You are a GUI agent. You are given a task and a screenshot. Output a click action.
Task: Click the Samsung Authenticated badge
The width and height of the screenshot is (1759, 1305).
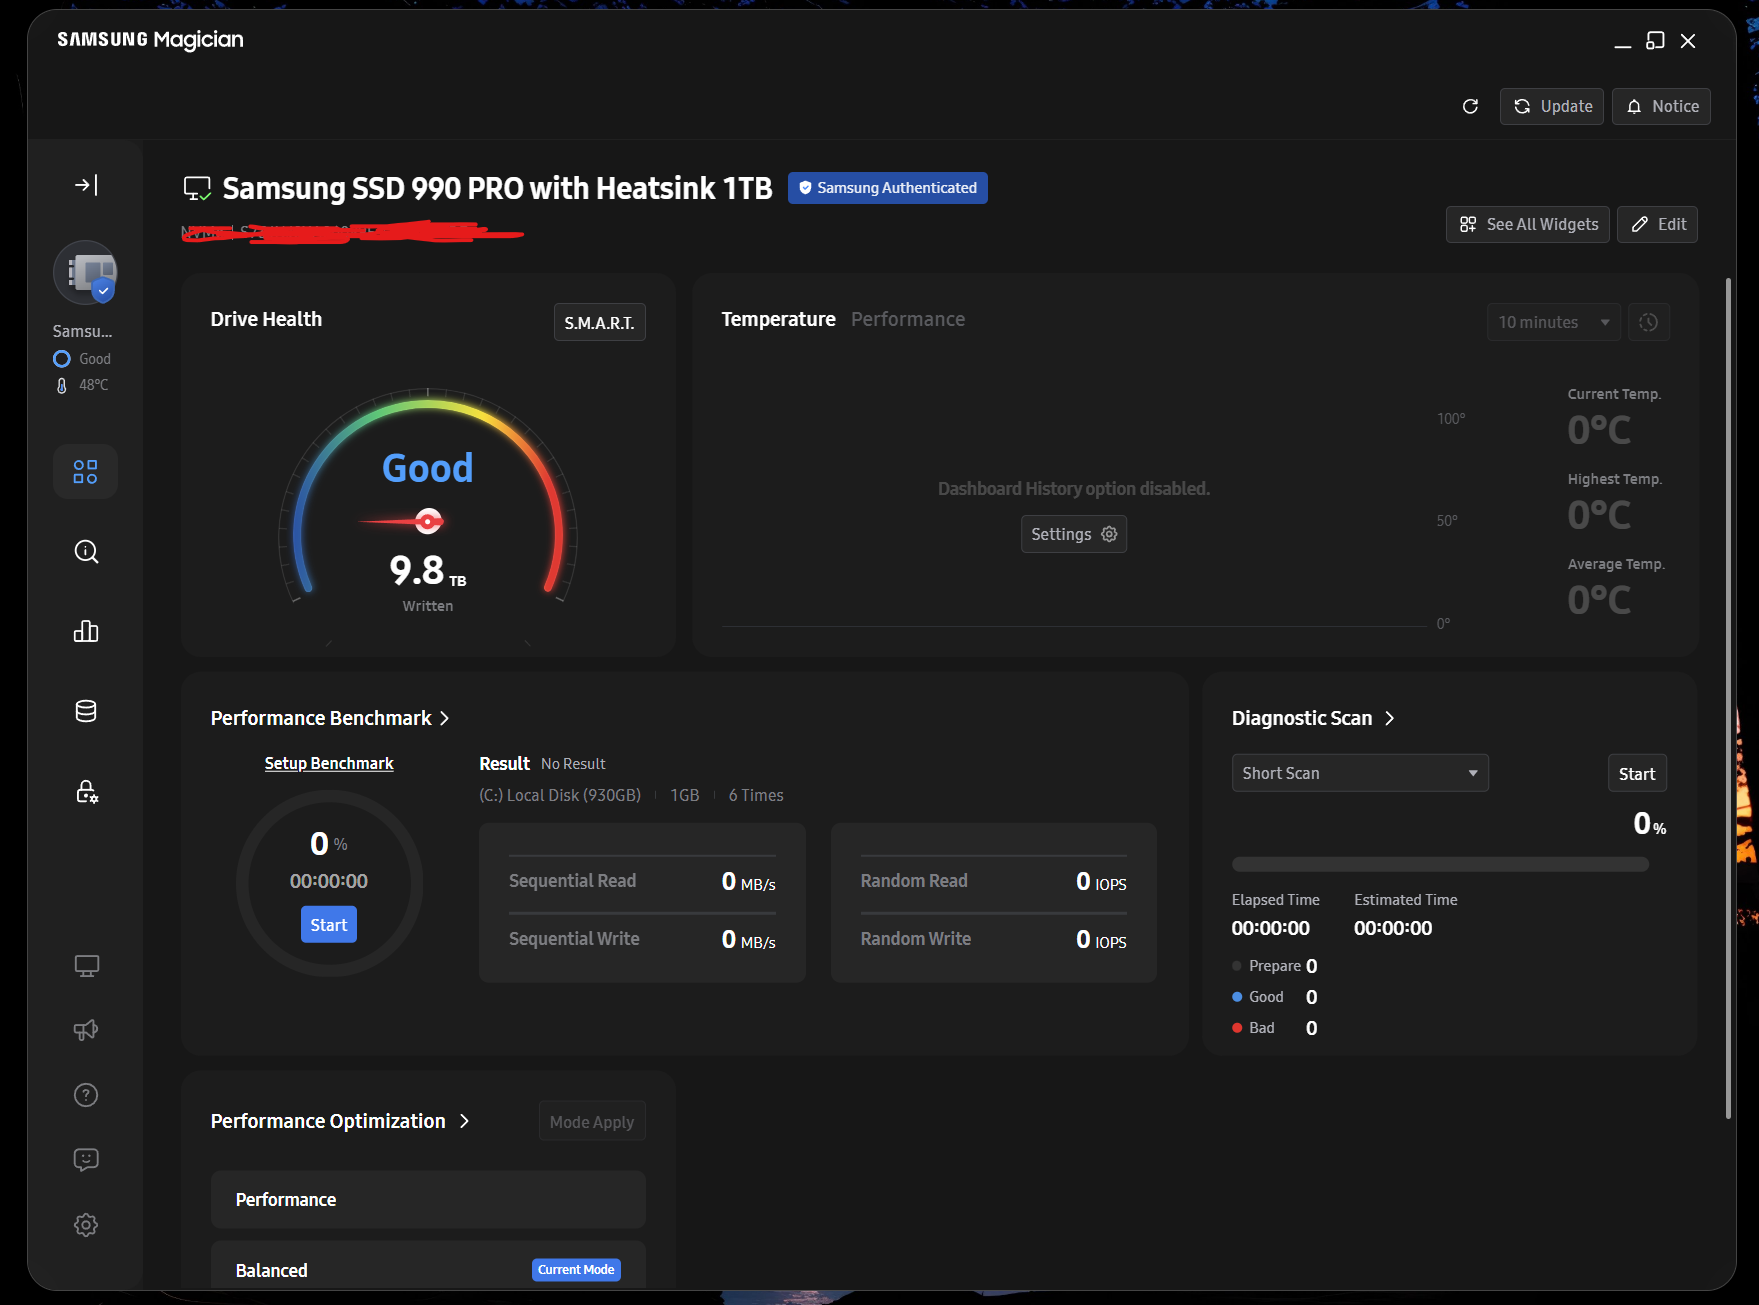tap(887, 188)
